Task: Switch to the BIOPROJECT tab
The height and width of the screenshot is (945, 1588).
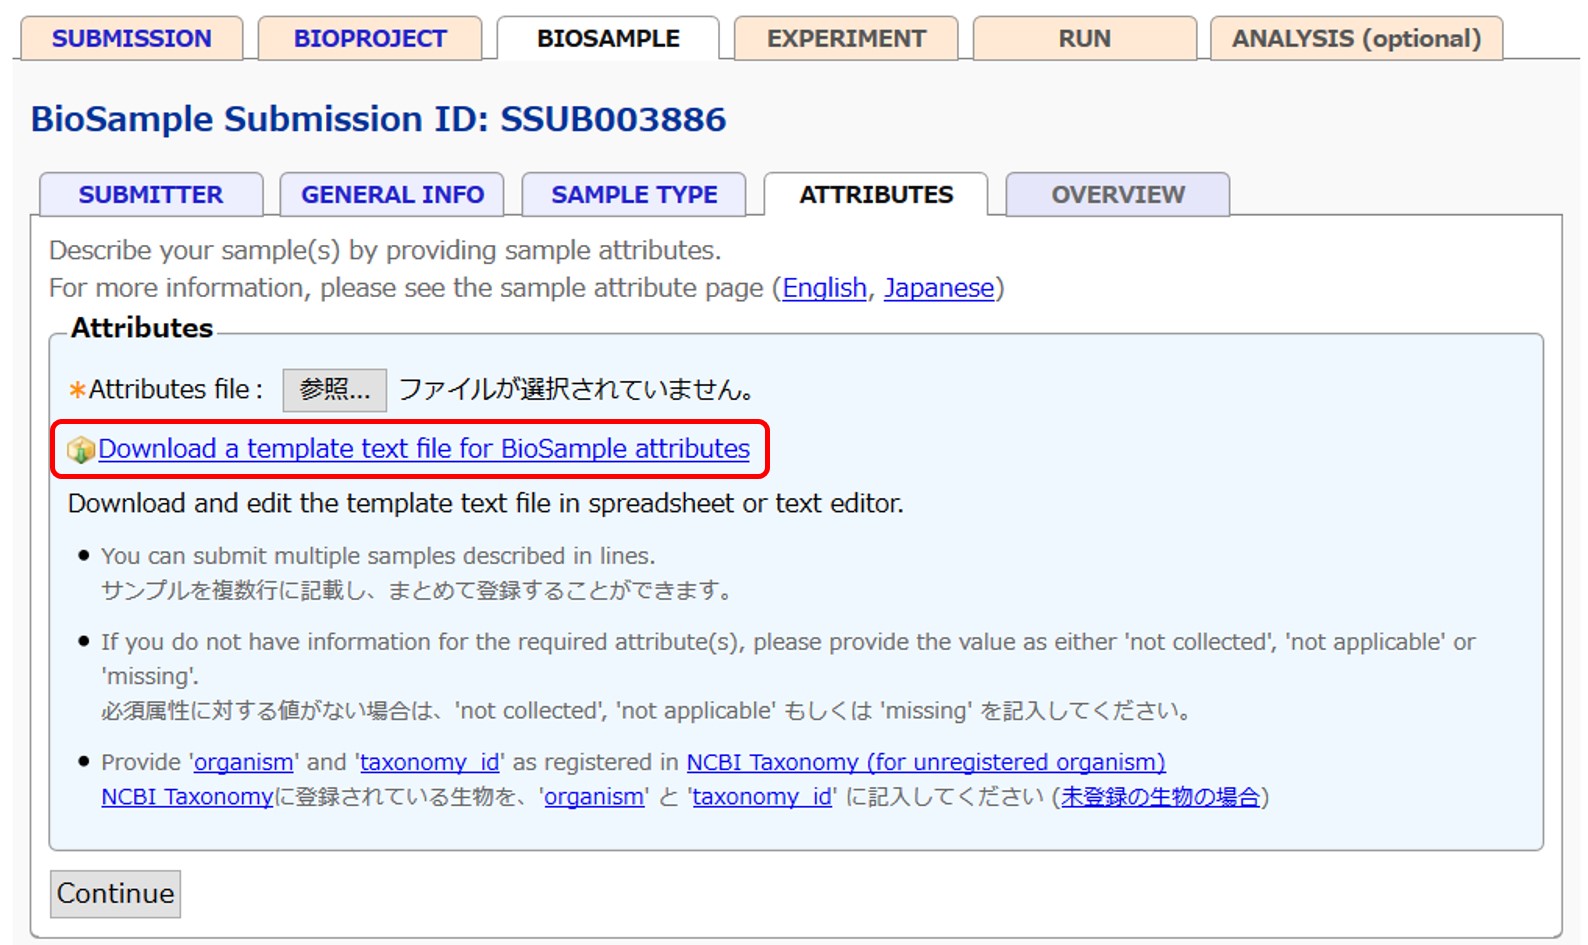Action: click(370, 39)
